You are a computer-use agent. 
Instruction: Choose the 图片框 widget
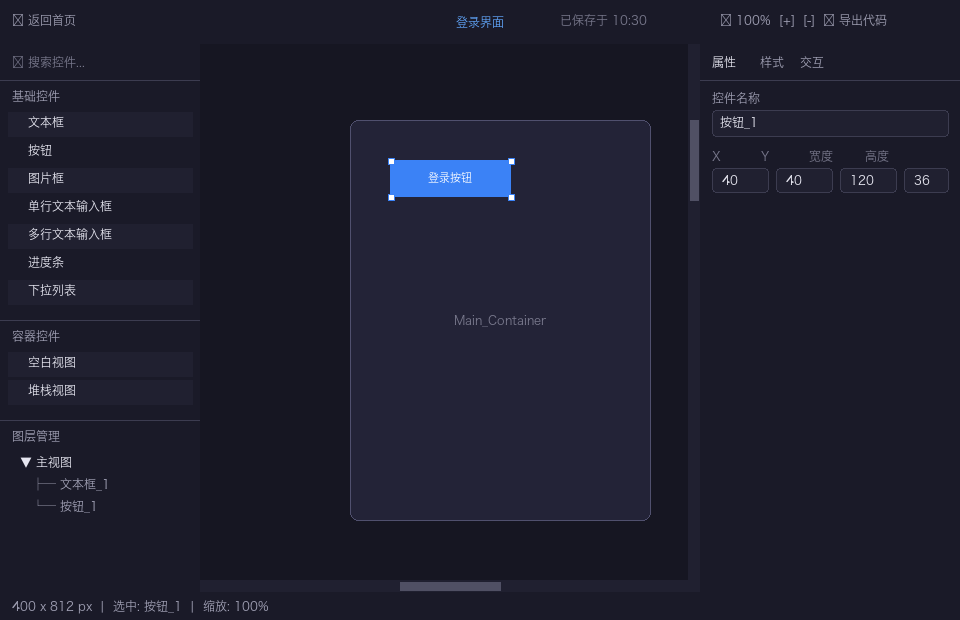pyautogui.click(x=100, y=179)
